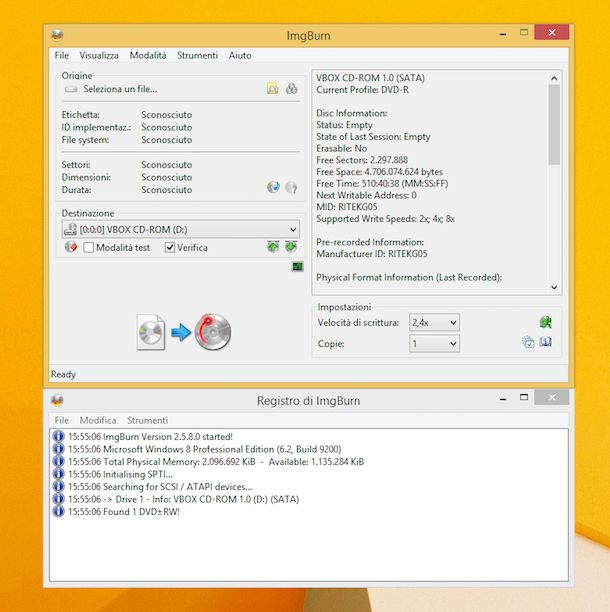This screenshot has height=612, width=610.
Task: Minimize the ImgBurn main window
Action: [x=503, y=34]
